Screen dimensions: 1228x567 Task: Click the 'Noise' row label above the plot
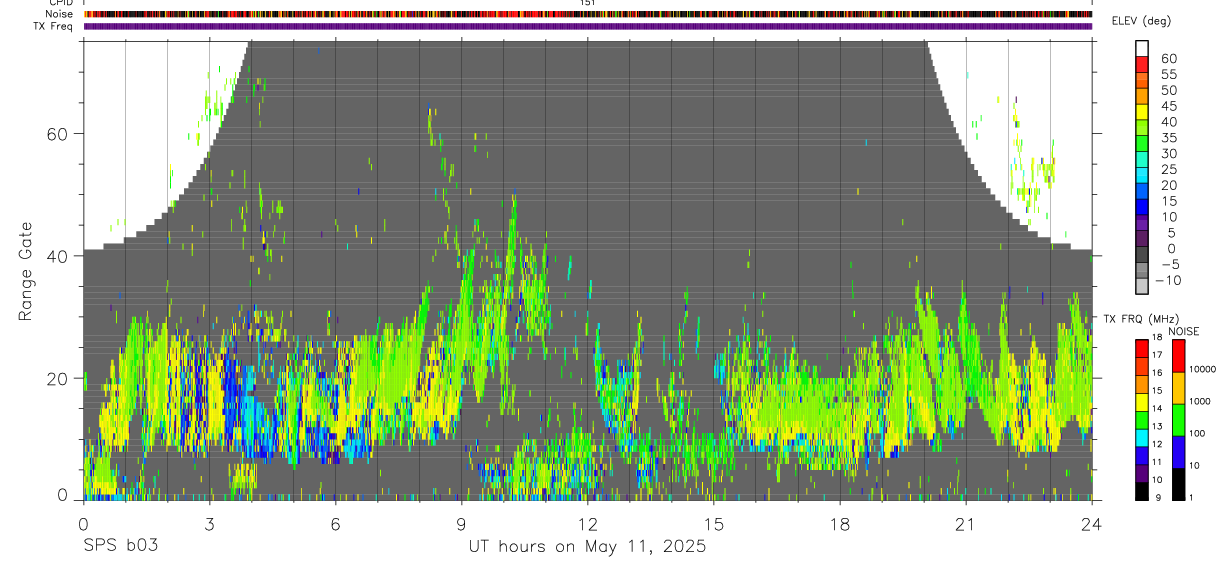tap(60, 14)
